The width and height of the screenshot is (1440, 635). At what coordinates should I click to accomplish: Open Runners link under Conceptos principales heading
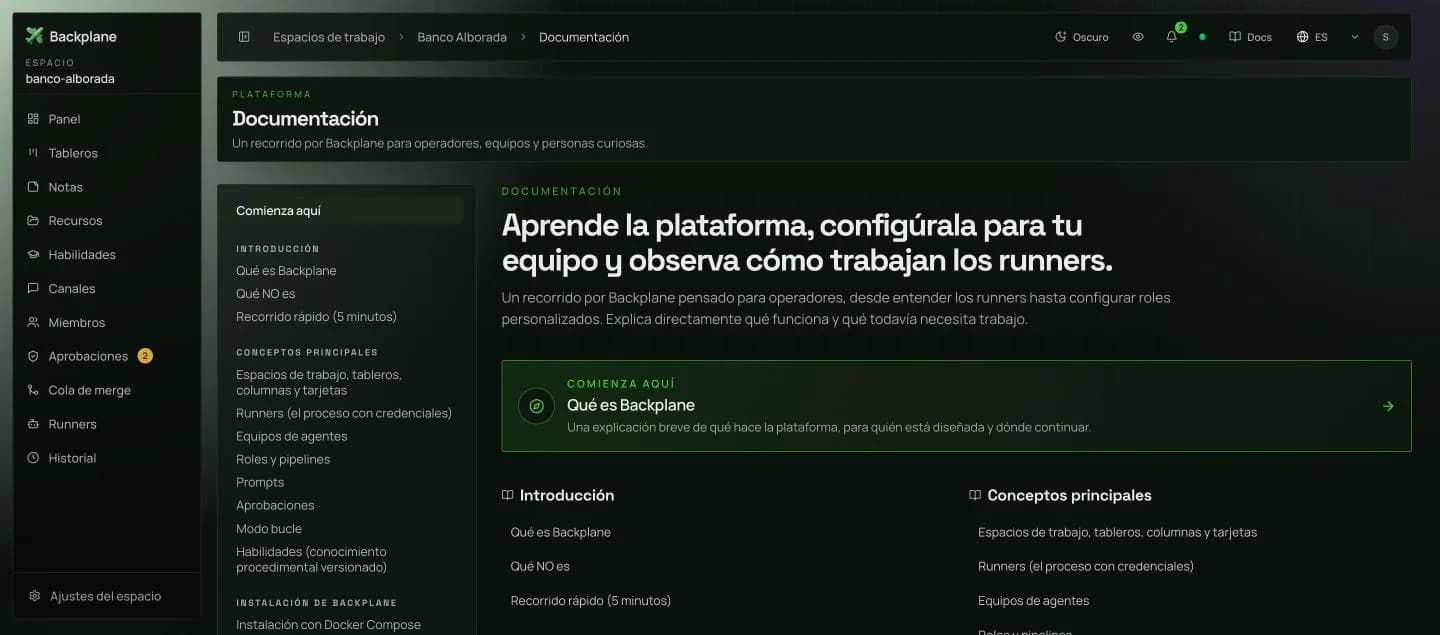1086,566
